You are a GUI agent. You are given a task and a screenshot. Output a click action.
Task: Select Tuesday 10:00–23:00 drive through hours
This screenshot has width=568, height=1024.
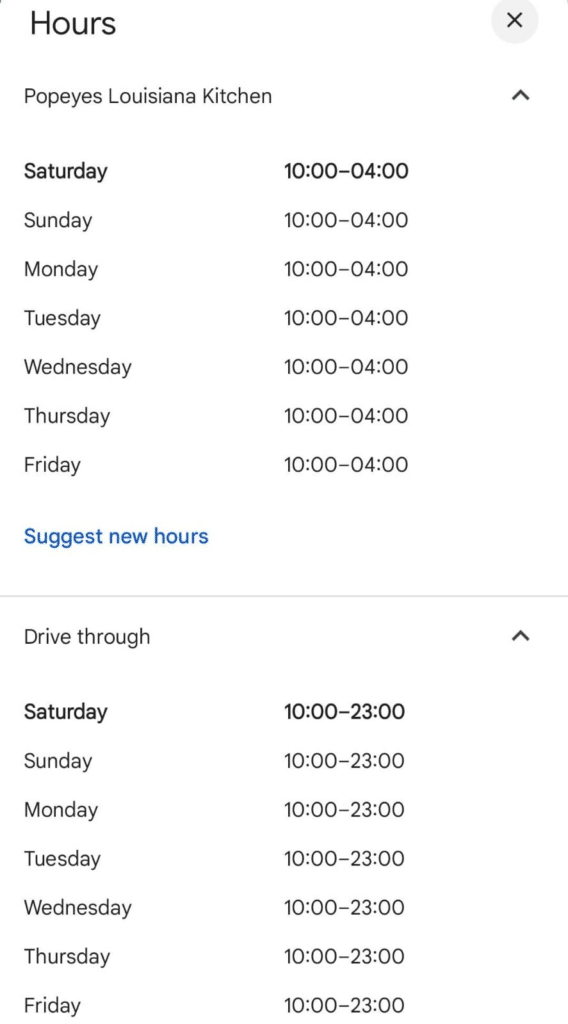tap(214, 859)
